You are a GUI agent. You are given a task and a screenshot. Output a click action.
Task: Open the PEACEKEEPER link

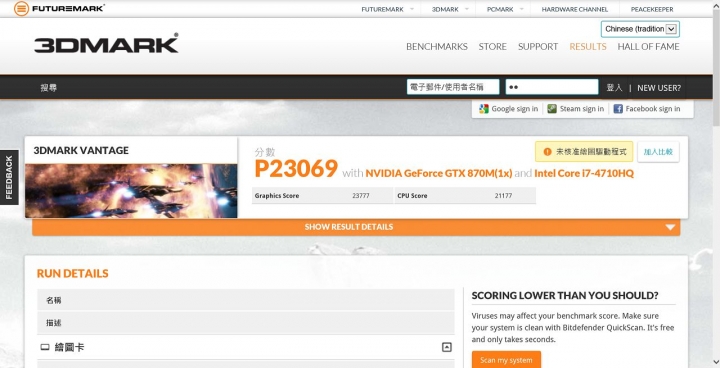(652, 9)
